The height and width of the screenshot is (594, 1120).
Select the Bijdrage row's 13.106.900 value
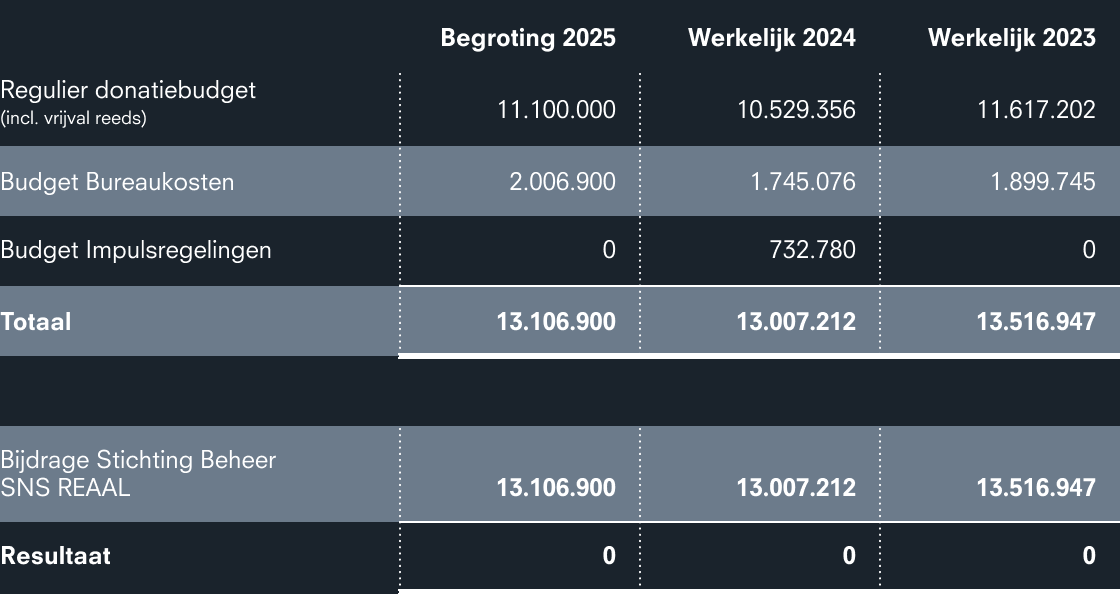pos(556,488)
